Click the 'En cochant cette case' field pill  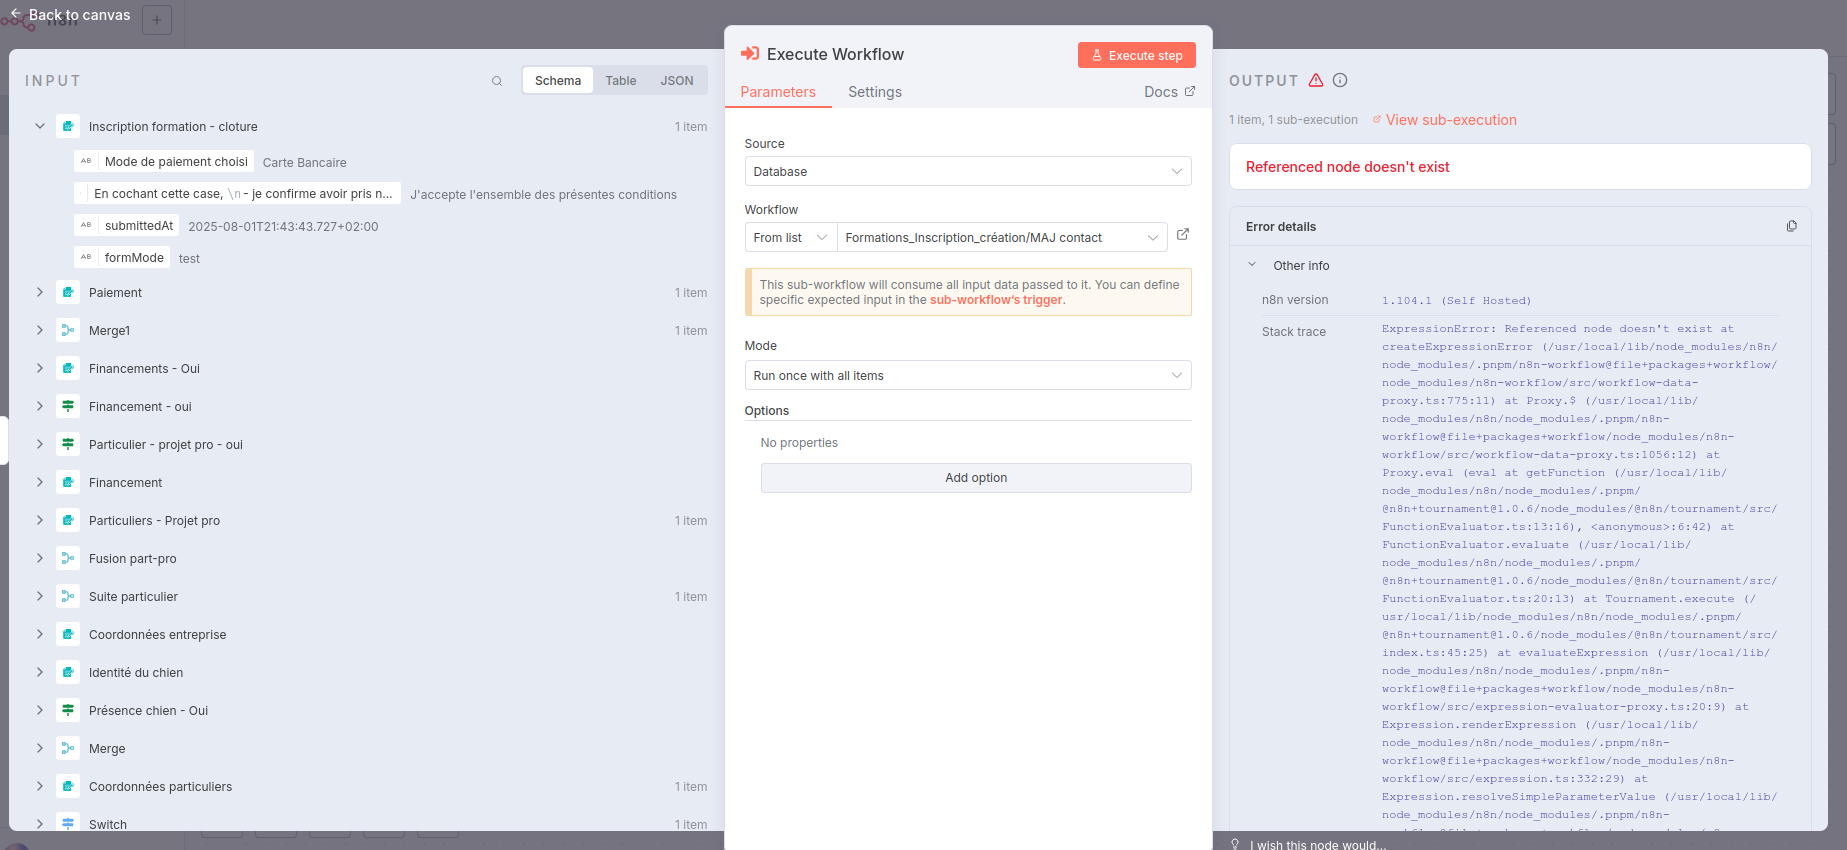tap(238, 194)
